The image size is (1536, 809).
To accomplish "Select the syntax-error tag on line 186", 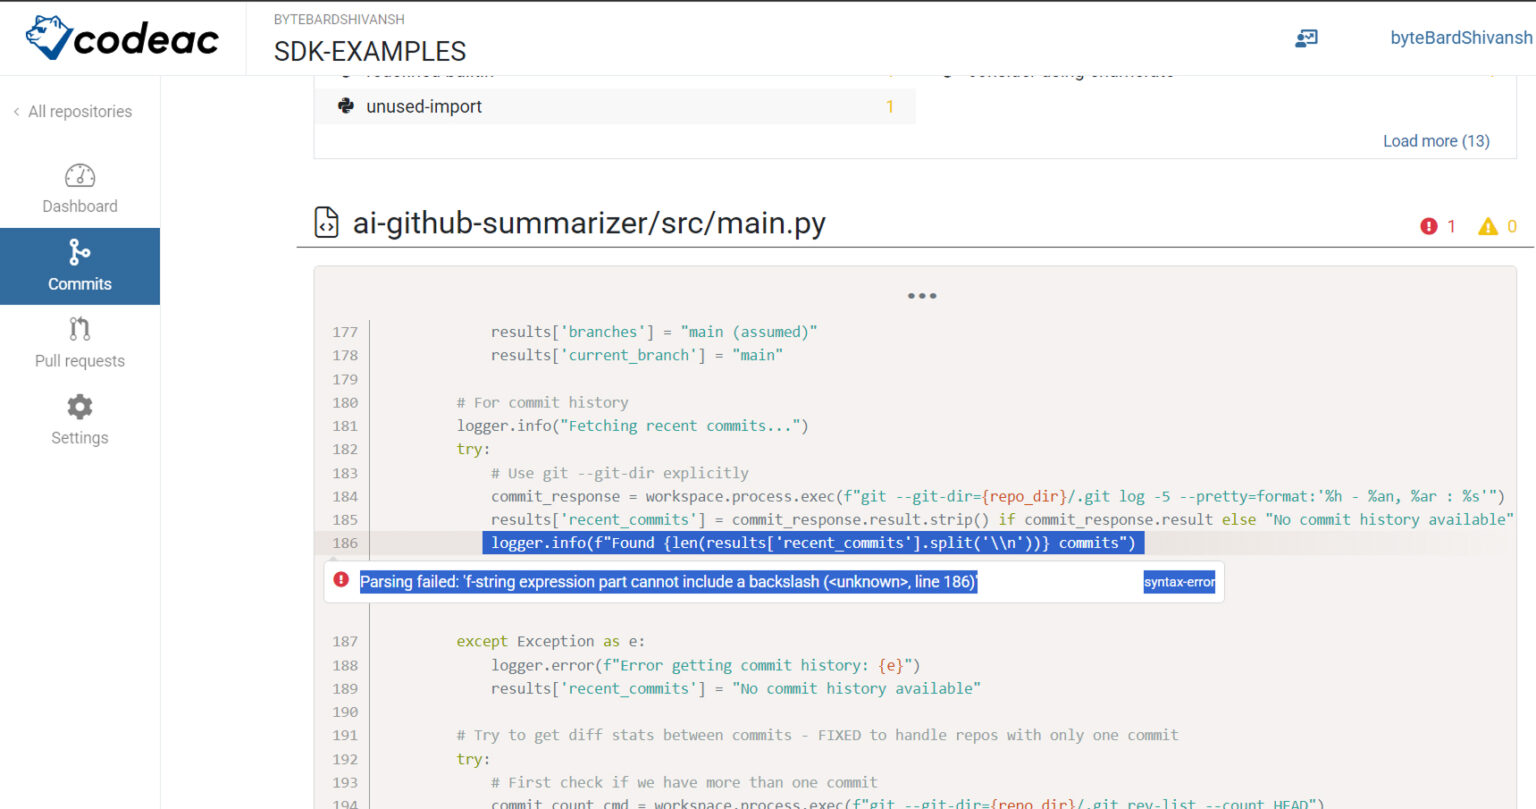I will 1179,581.
